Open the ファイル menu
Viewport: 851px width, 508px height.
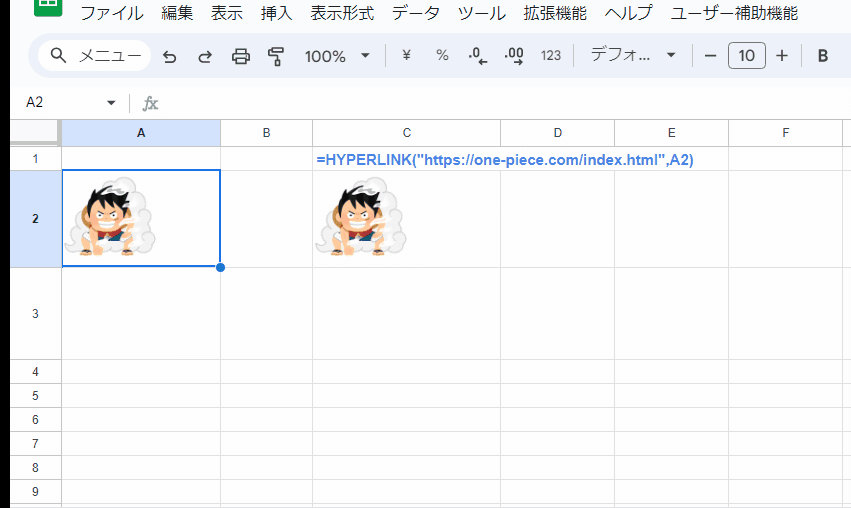click(x=112, y=13)
